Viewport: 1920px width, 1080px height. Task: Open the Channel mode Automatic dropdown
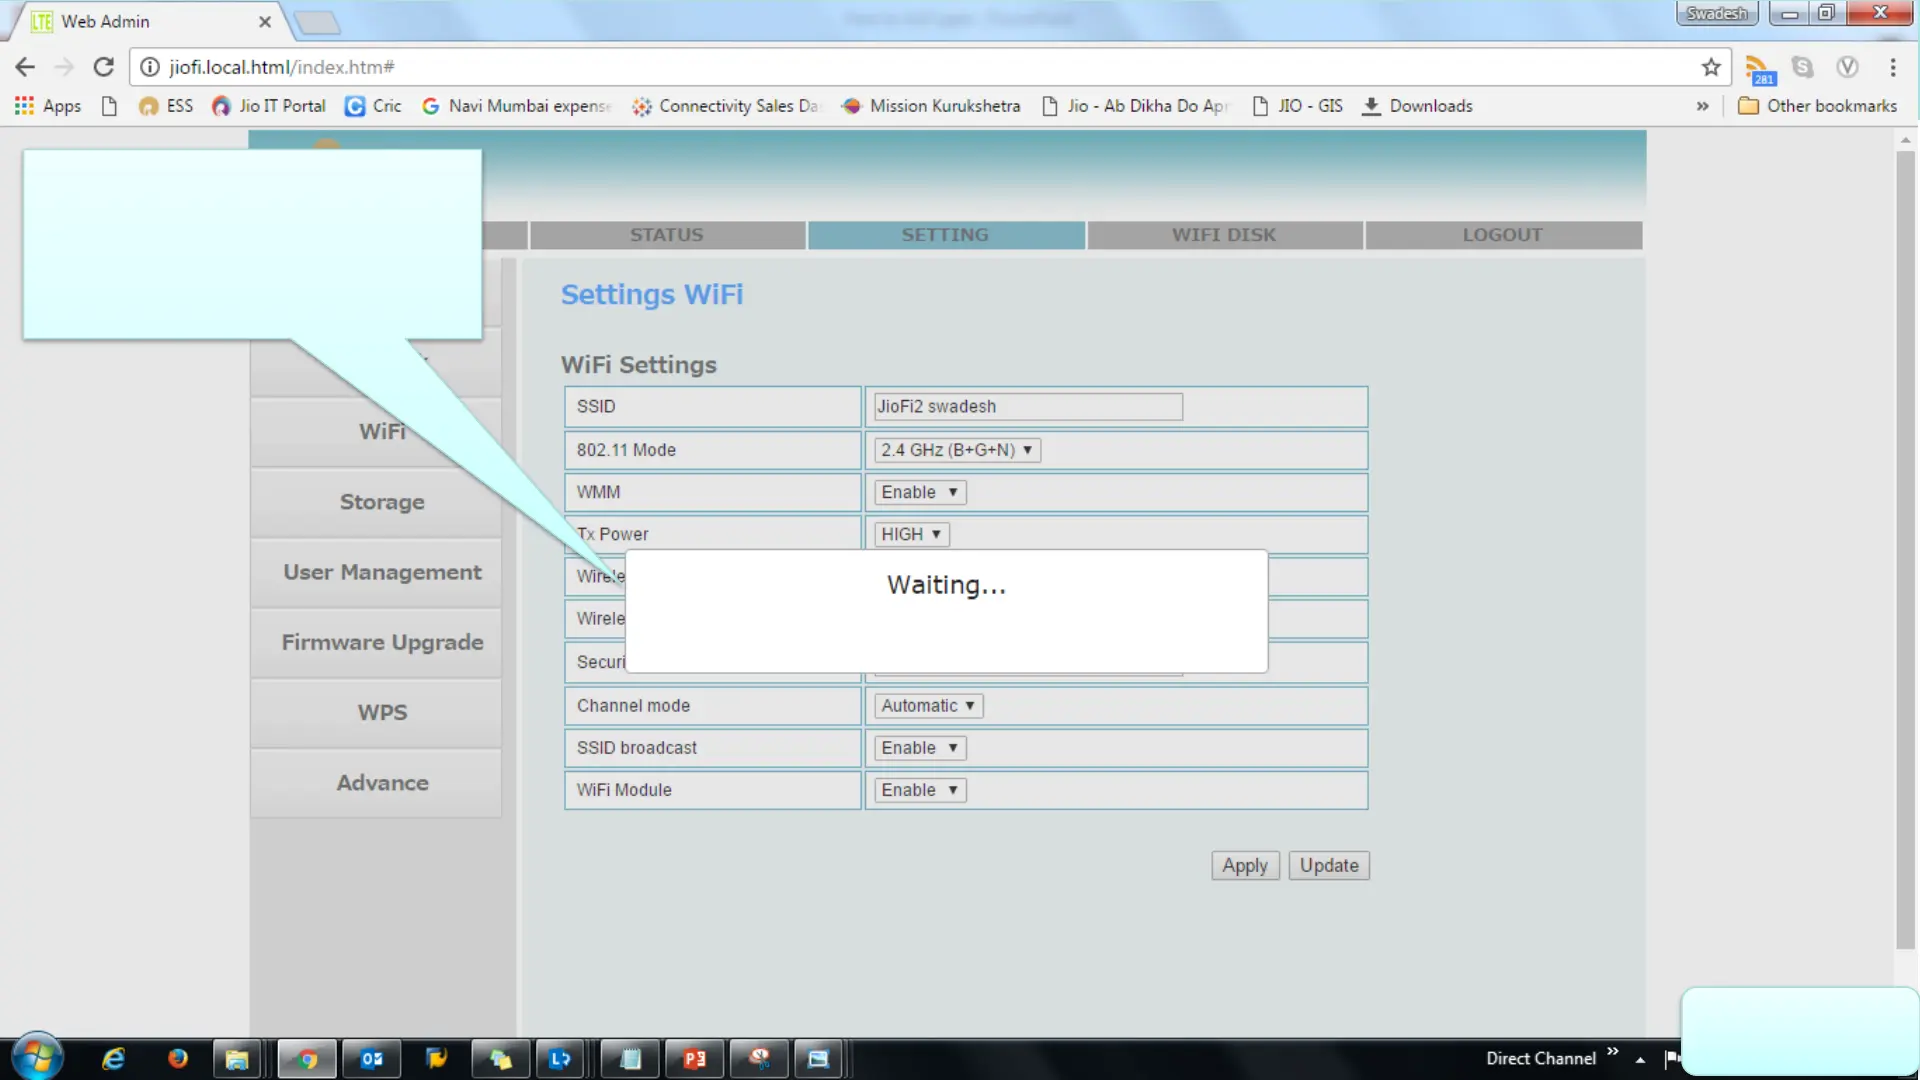(927, 706)
